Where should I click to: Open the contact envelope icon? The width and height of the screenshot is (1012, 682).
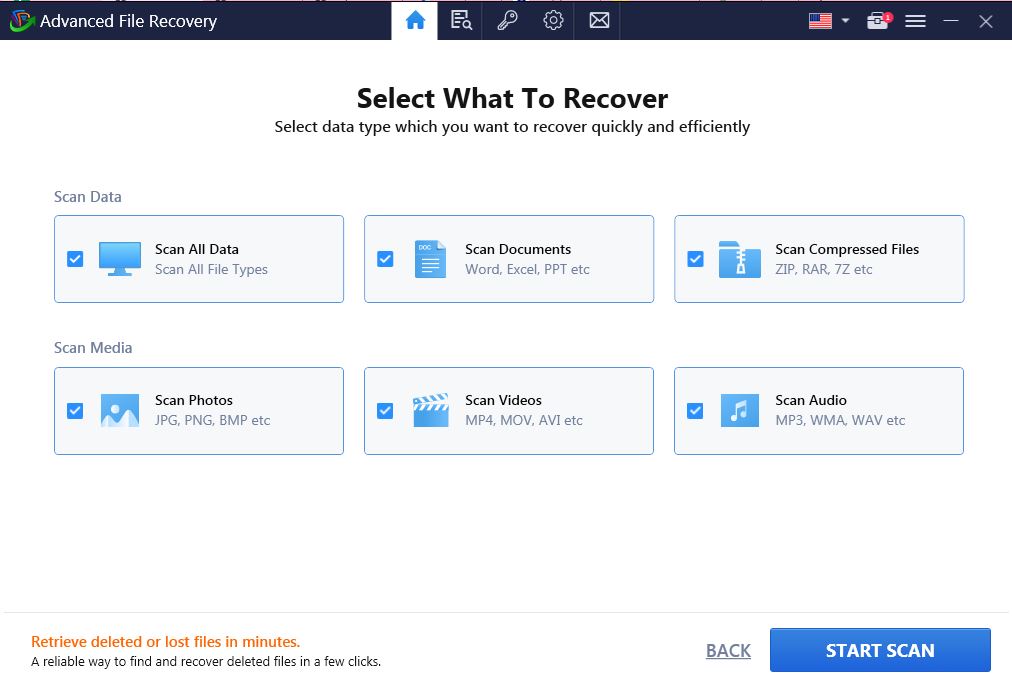[x=598, y=20]
